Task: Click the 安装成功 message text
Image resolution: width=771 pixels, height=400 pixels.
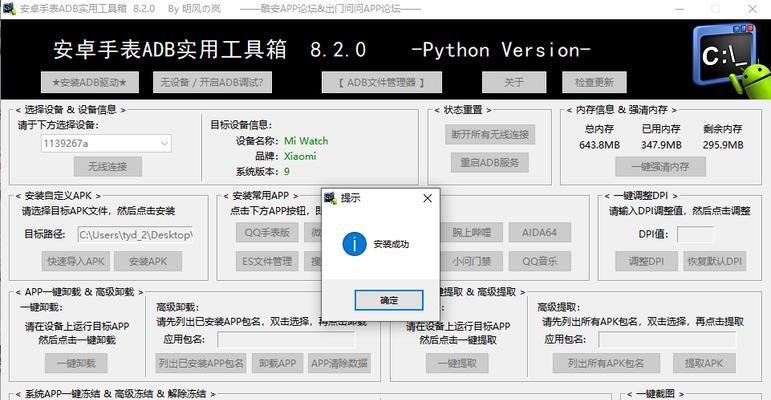Action: click(x=391, y=244)
